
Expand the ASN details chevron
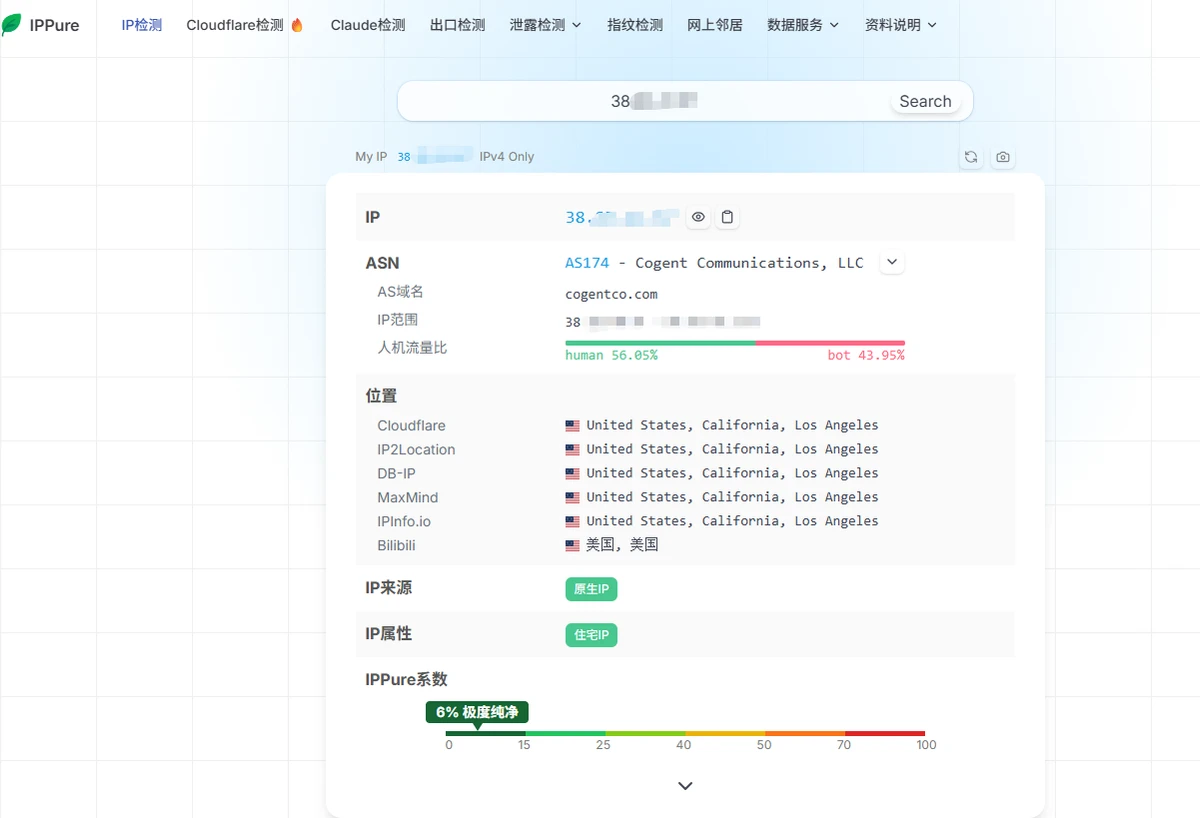893,263
